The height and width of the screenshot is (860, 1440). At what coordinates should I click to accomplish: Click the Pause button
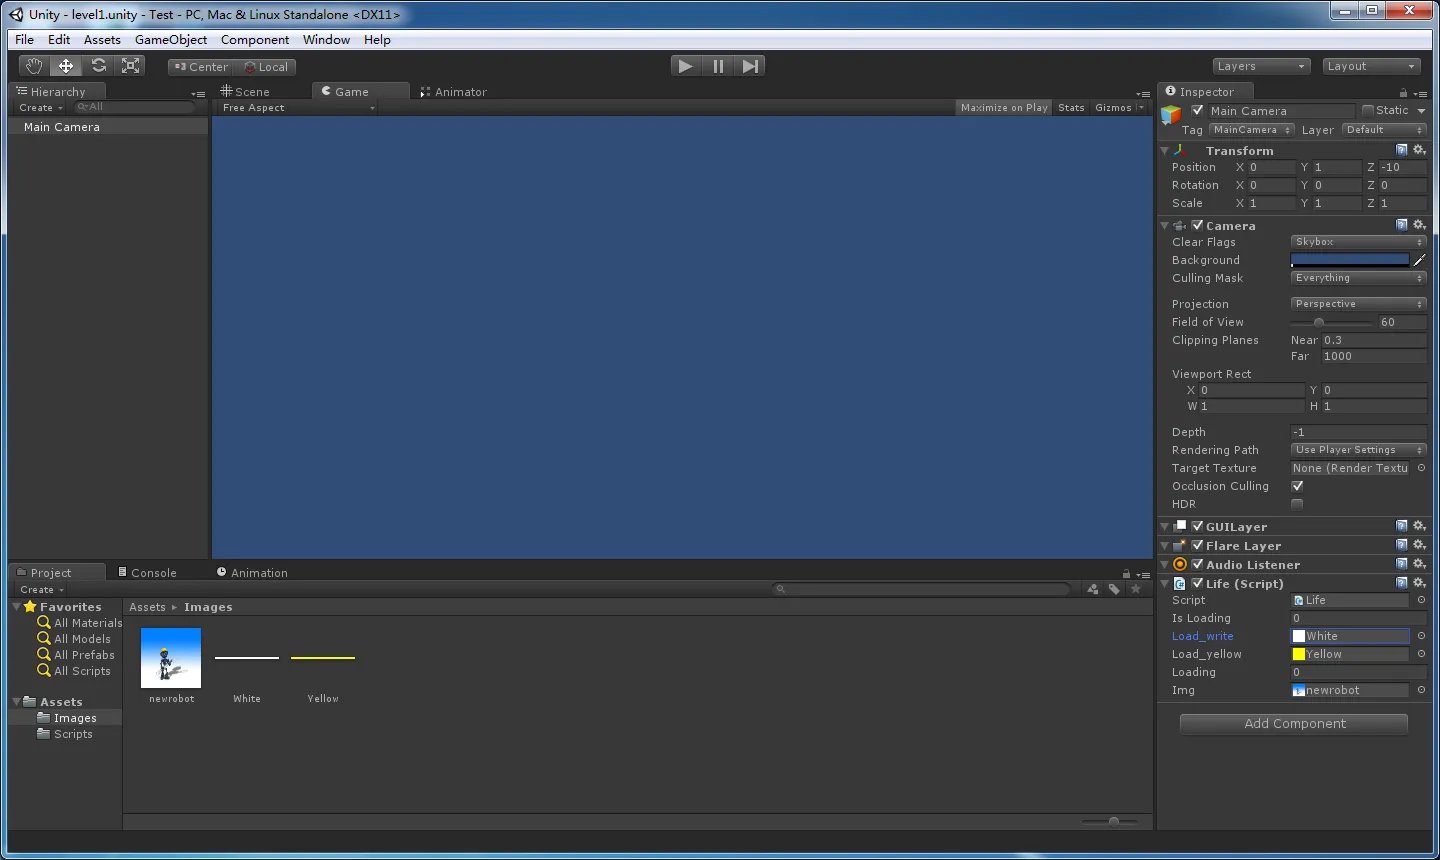point(718,66)
